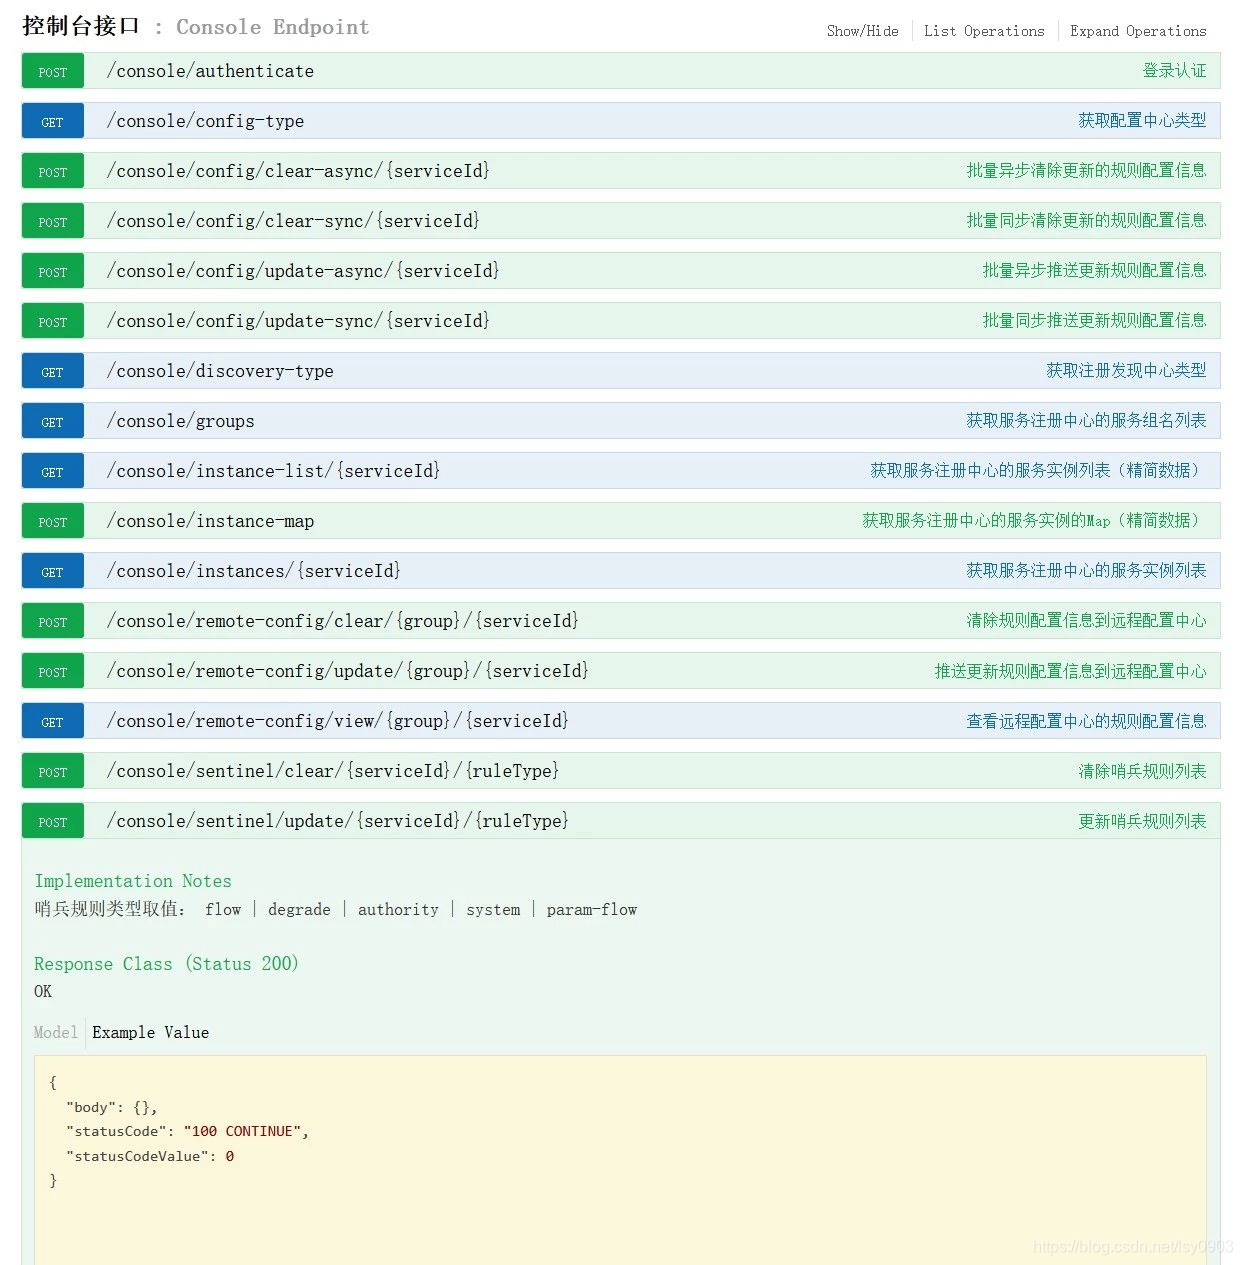Expand /console/instances/{serviceId} operation
Screen dimensions: 1243x1265
[x=253, y=571]
